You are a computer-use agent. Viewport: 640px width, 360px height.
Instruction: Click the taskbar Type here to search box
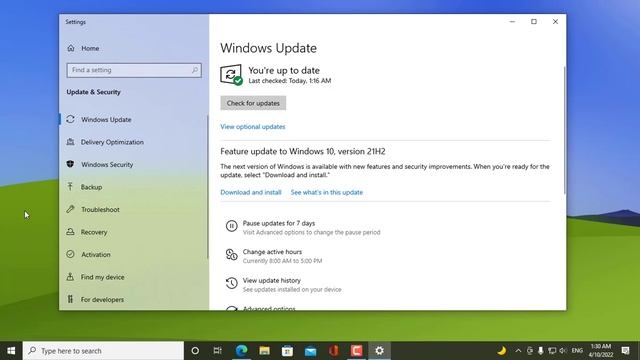click(x=103, y=351)
